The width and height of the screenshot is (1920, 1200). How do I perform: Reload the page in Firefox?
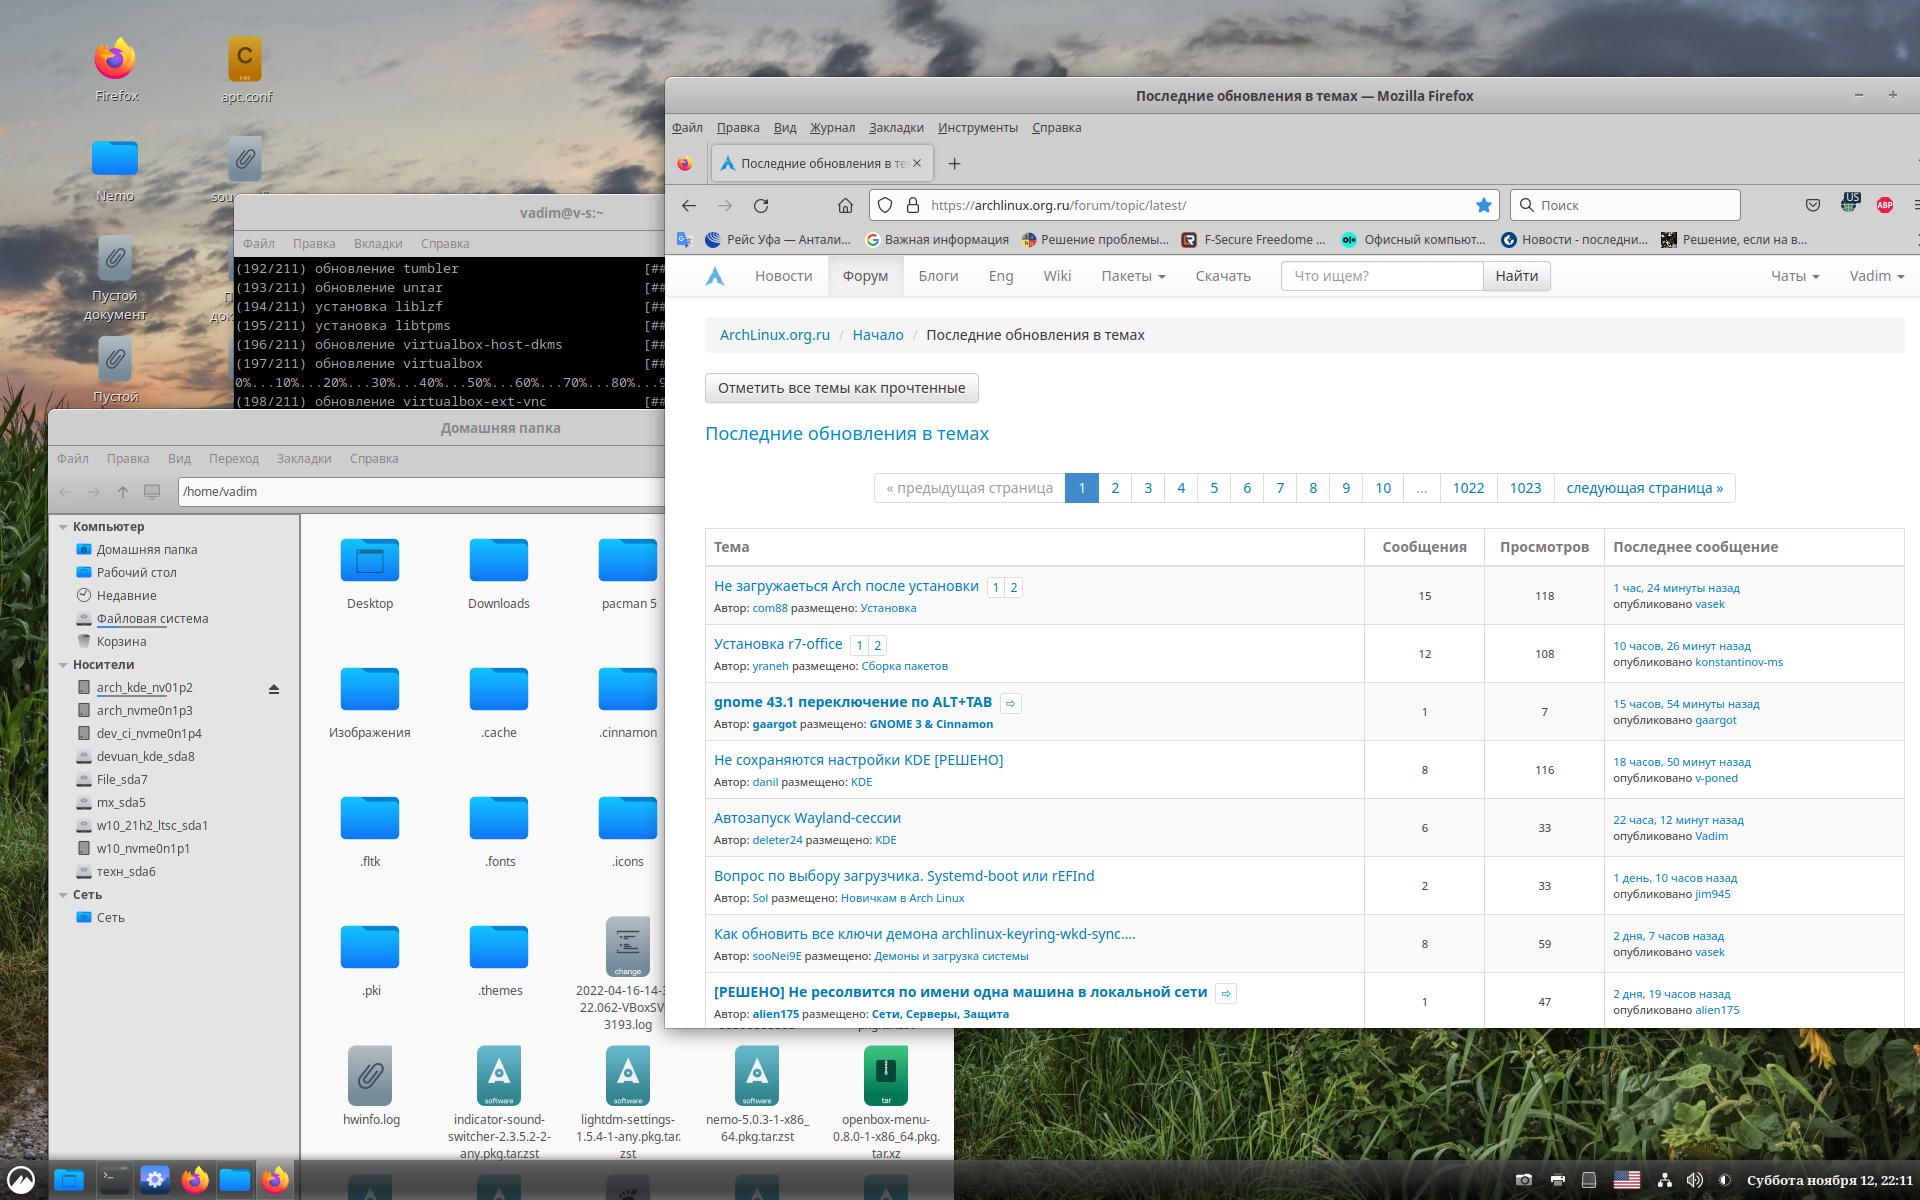tap(761, 205)
